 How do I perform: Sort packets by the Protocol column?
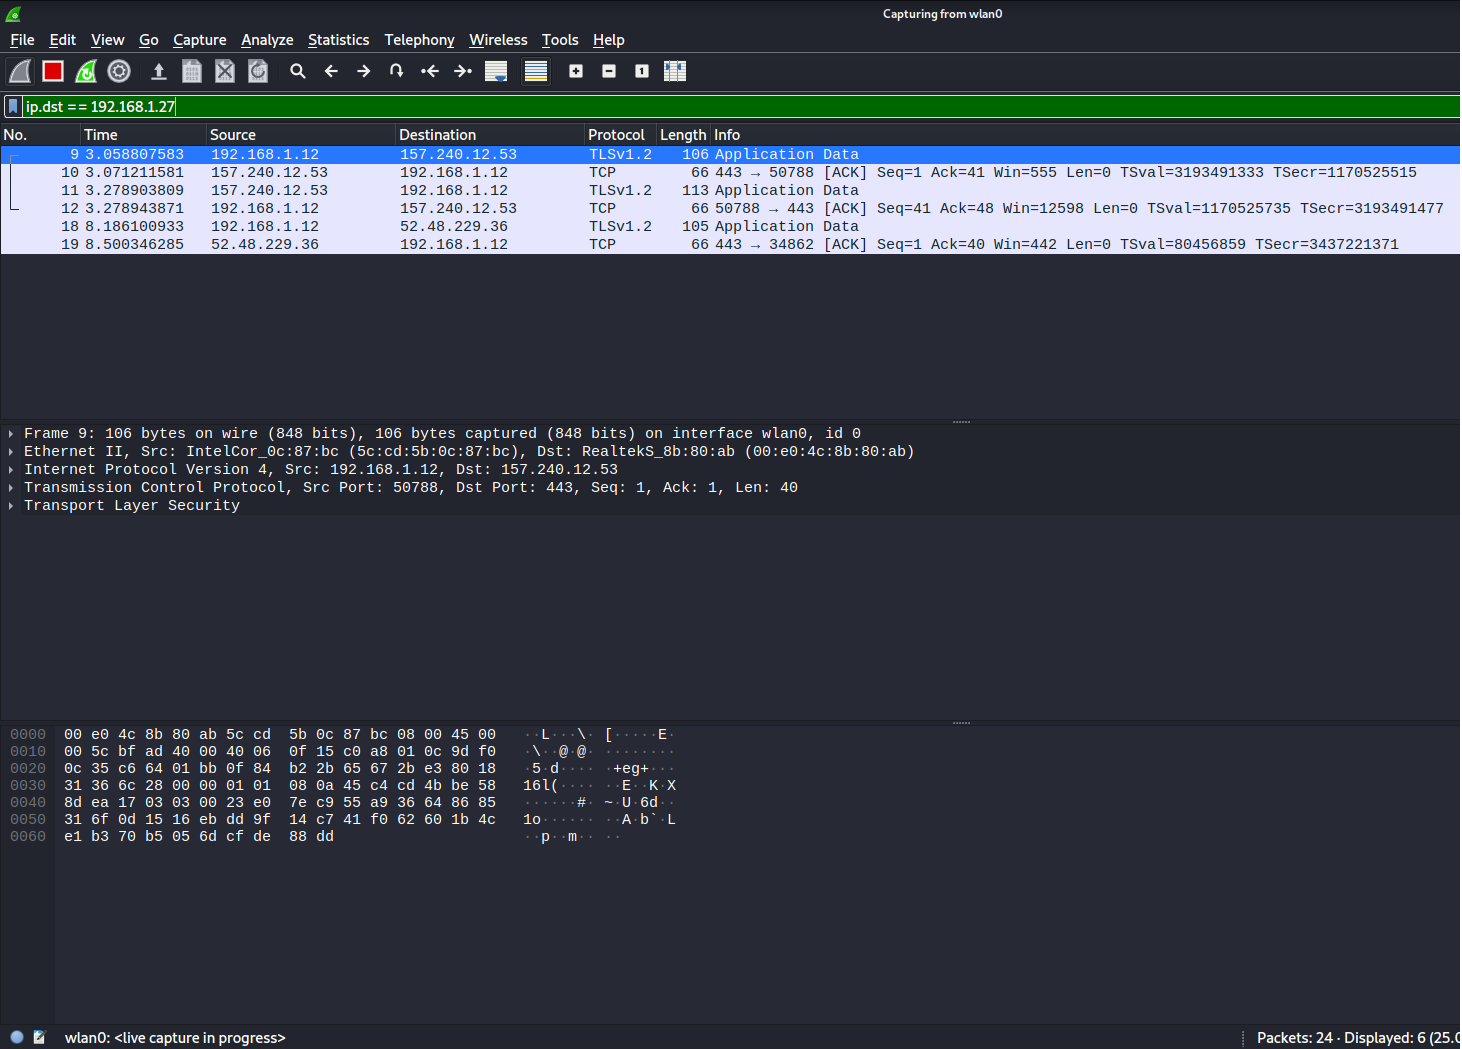point(616,135)
